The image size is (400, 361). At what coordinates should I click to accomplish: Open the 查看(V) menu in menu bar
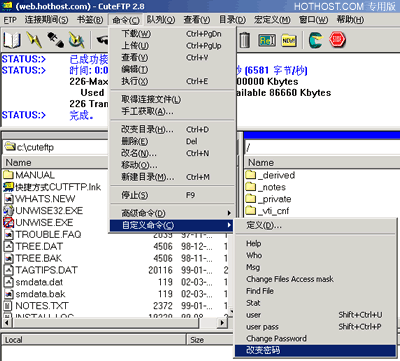coord(197,20)
